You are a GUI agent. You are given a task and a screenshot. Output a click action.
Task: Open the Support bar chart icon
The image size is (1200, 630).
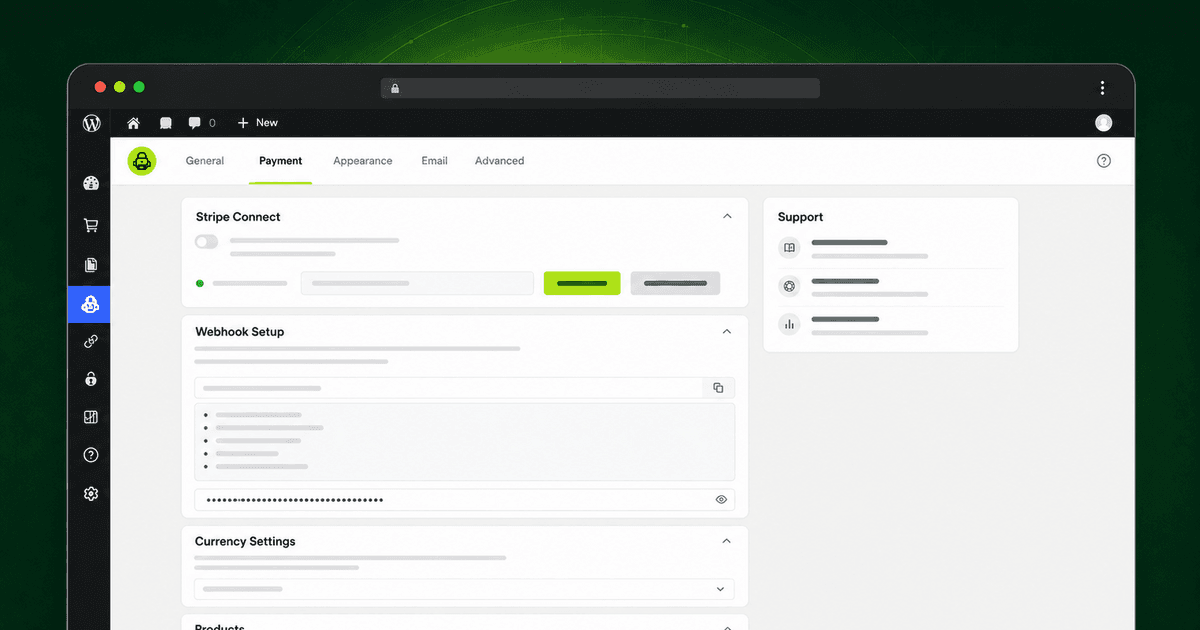pos(789,324)
